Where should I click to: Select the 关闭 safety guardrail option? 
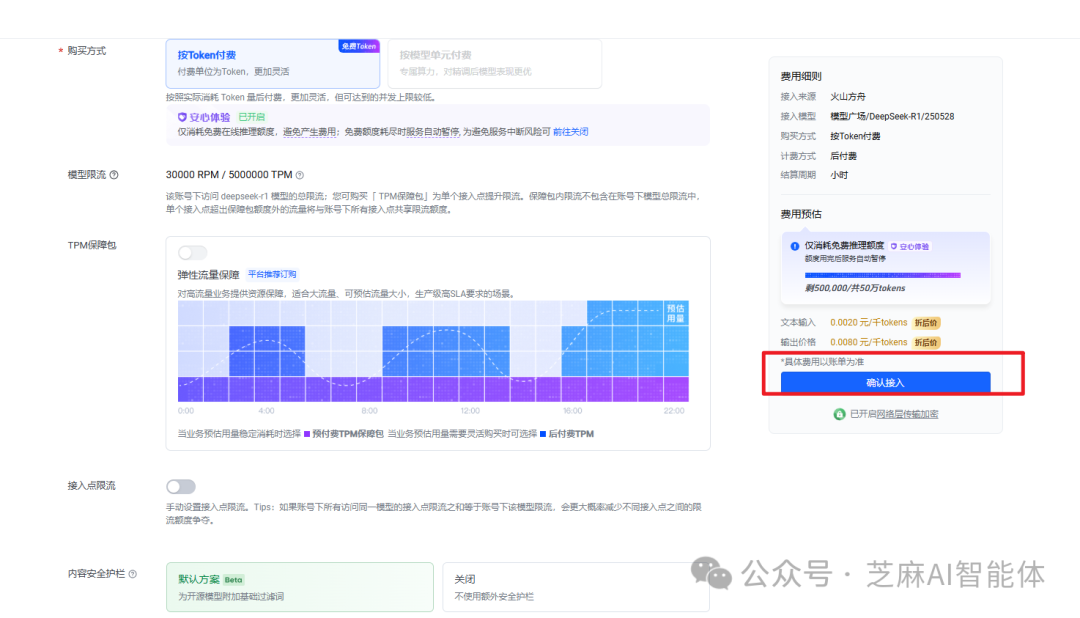576,585
